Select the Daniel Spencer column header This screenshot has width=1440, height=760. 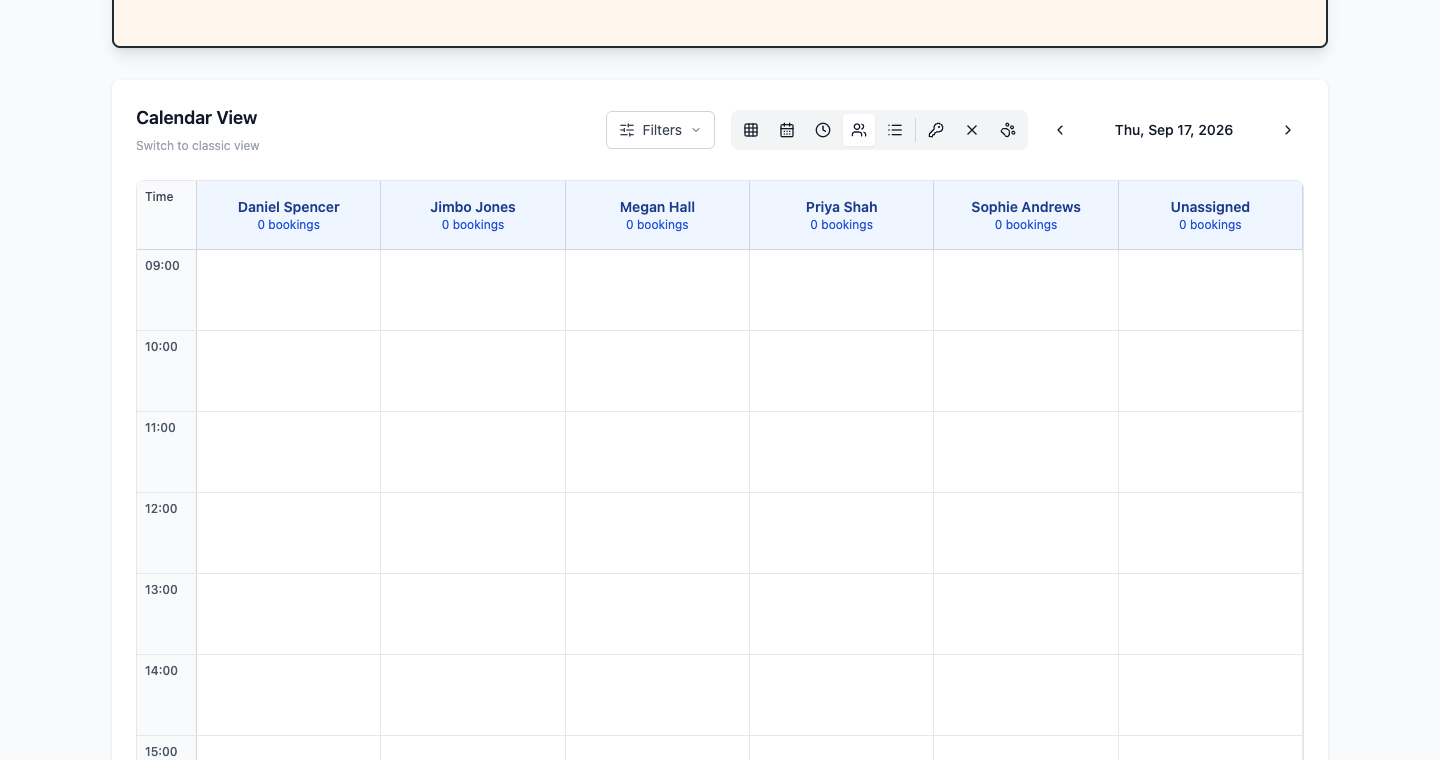click(x=289, y=215)
